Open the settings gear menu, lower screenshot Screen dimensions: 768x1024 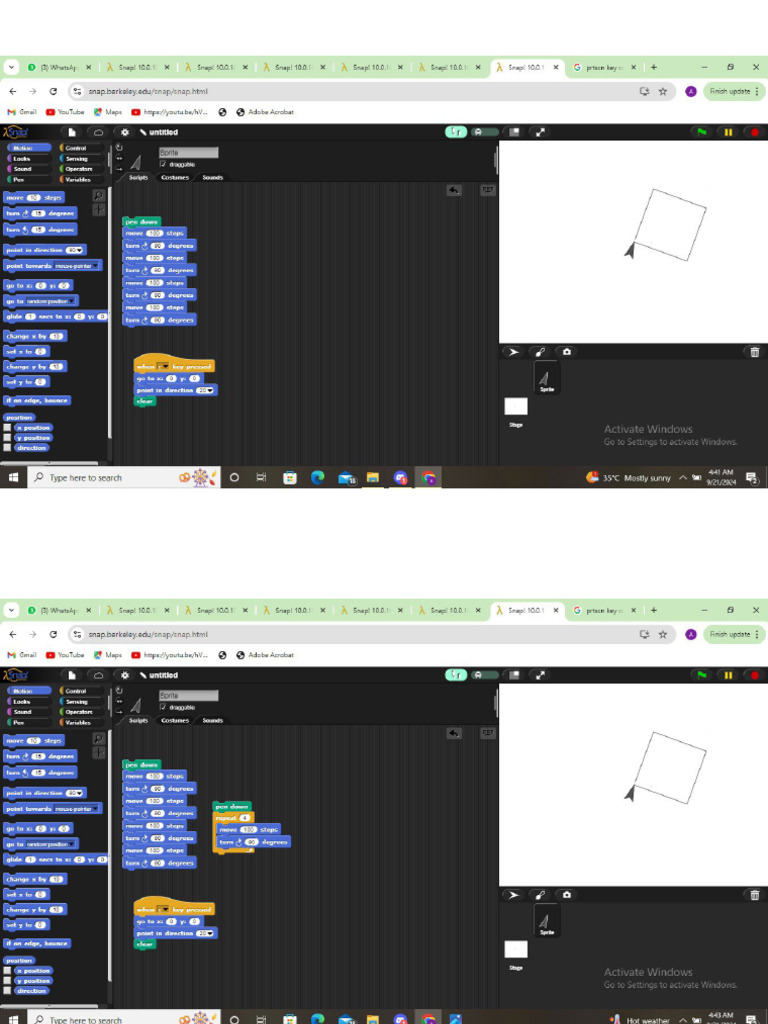coord(125,675)
